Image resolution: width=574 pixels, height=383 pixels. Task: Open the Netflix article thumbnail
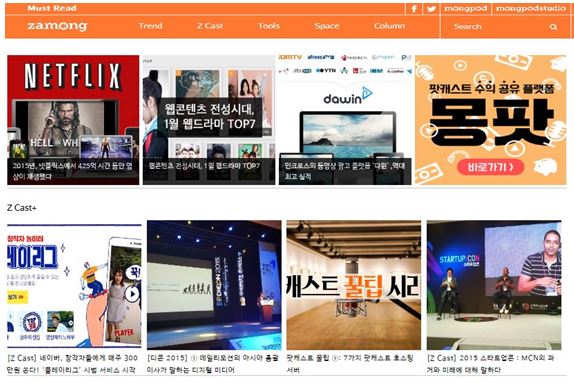pos(73,120)
